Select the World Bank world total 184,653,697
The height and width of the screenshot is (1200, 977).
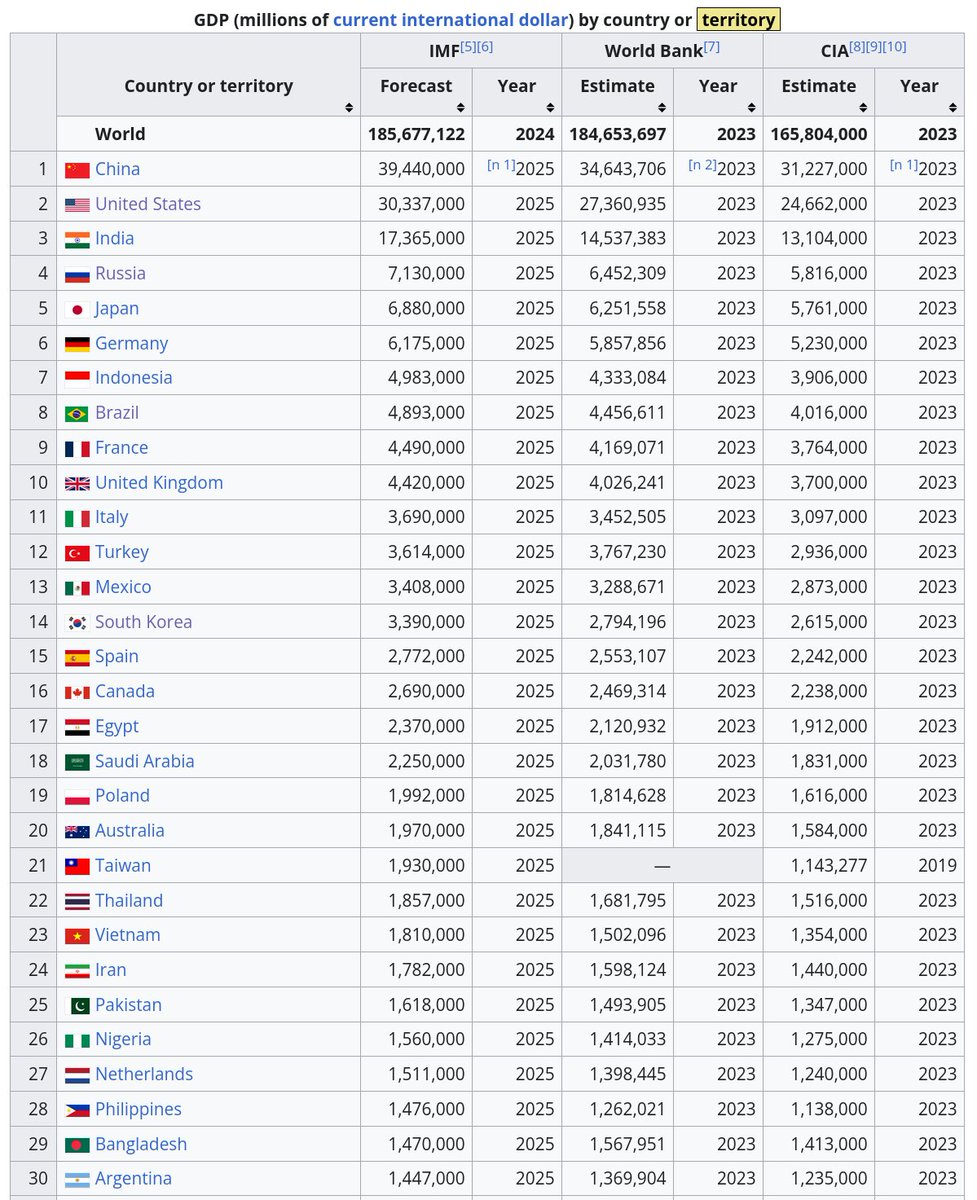(617, 134)
